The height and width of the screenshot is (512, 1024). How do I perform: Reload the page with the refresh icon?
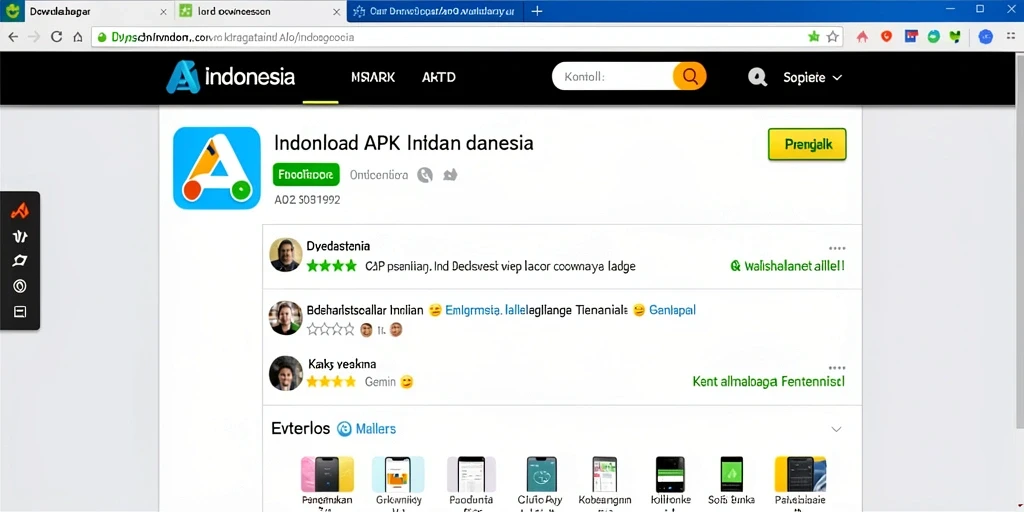(56, 37)
